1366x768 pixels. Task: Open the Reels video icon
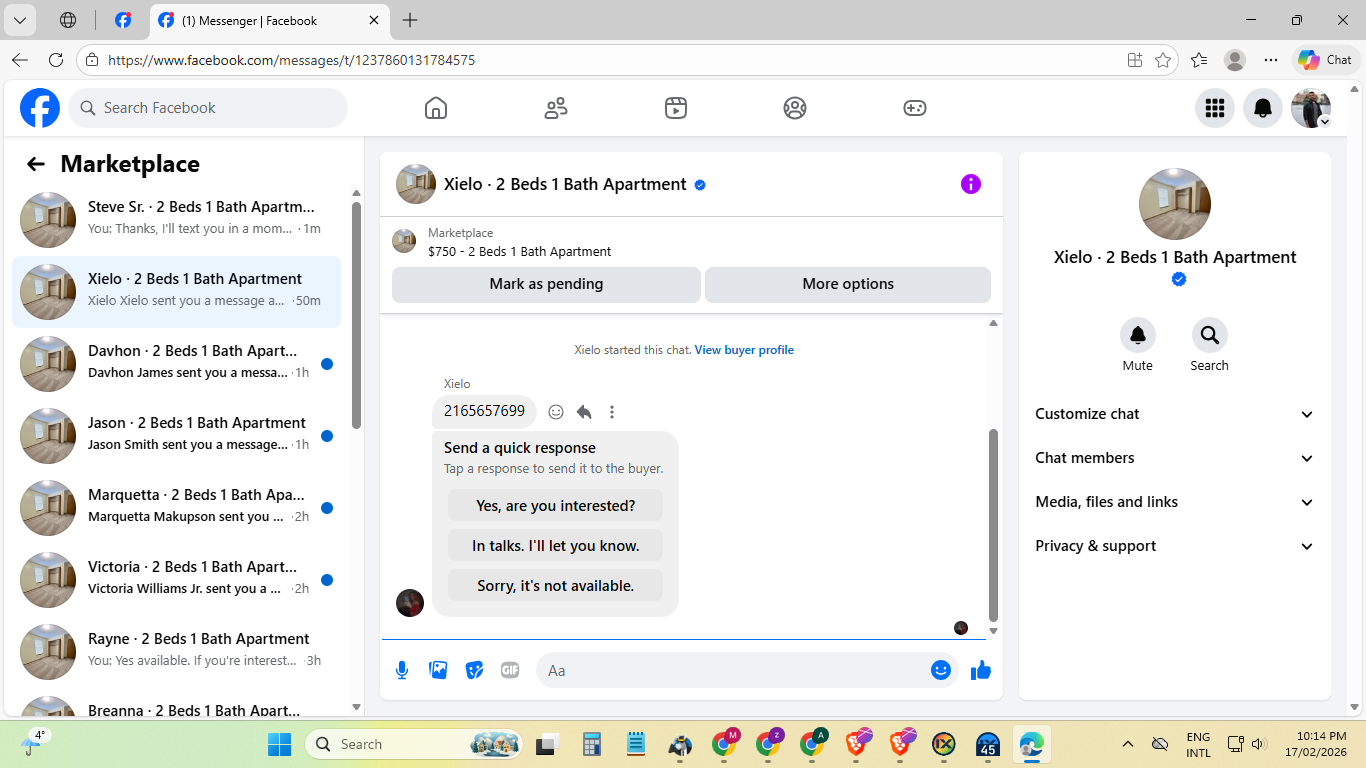click(x=676, y=108)
